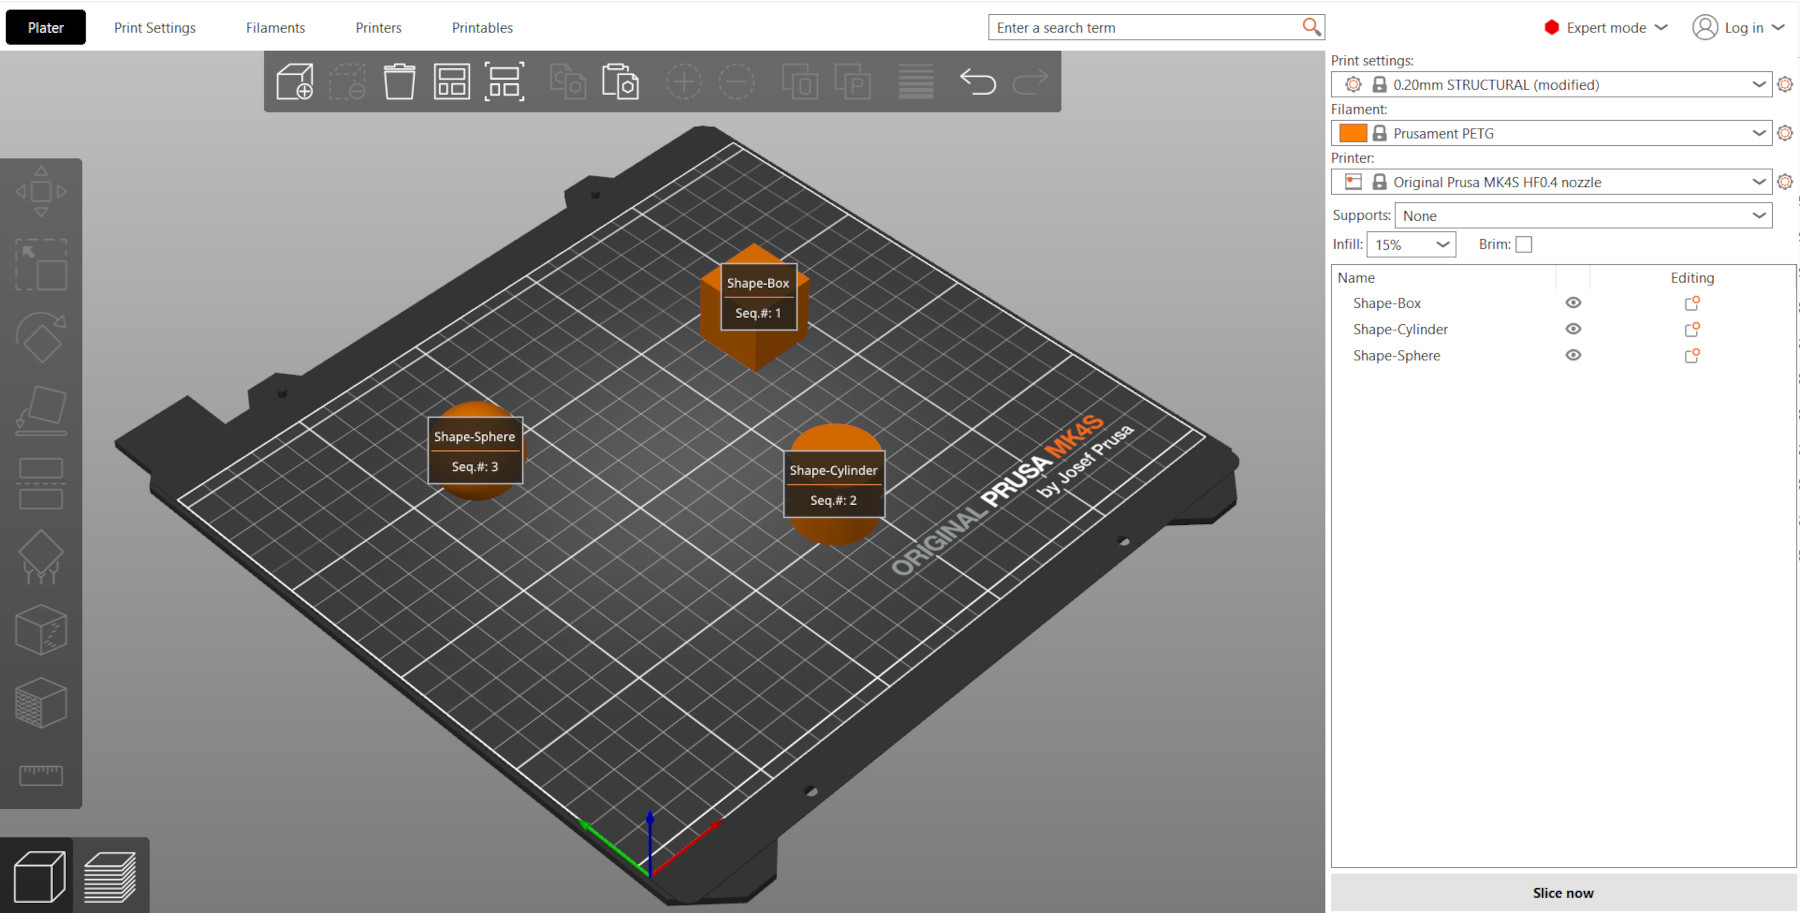Switch to sliced layers preview
The height and width of the screenshot is (913, 1800).
coord(110,876)
